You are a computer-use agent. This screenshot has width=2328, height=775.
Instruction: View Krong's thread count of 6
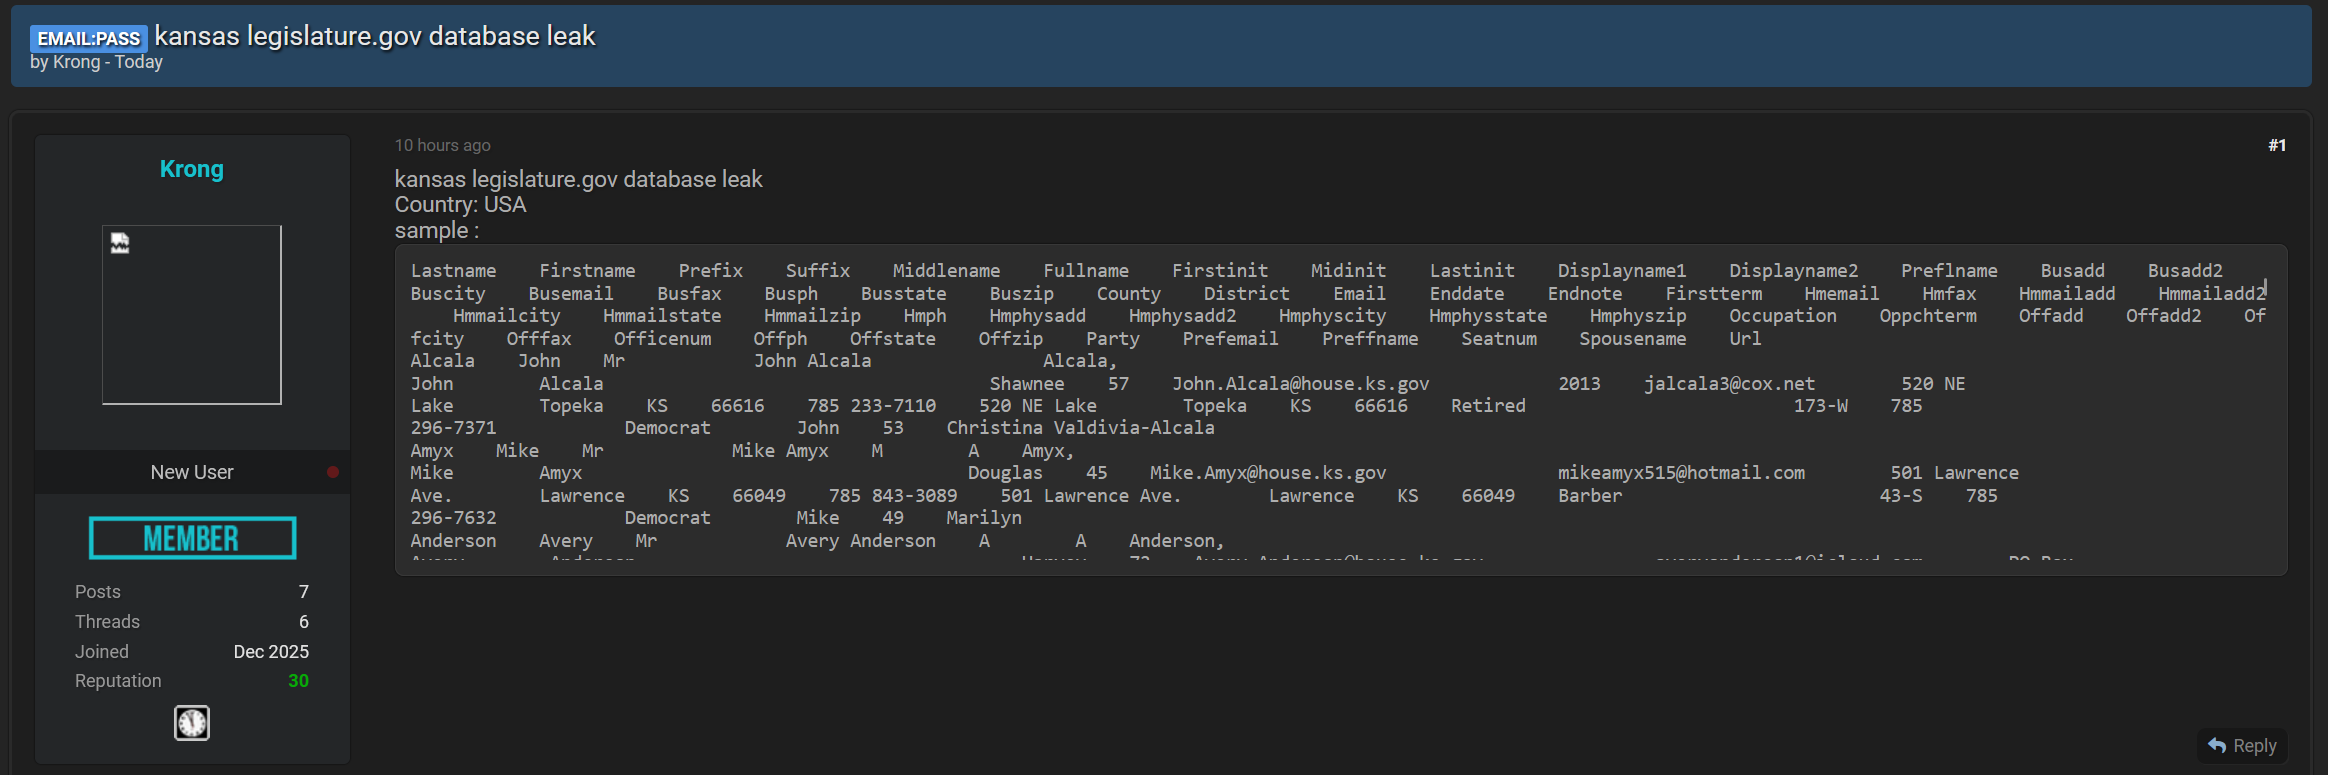point(303,622)
